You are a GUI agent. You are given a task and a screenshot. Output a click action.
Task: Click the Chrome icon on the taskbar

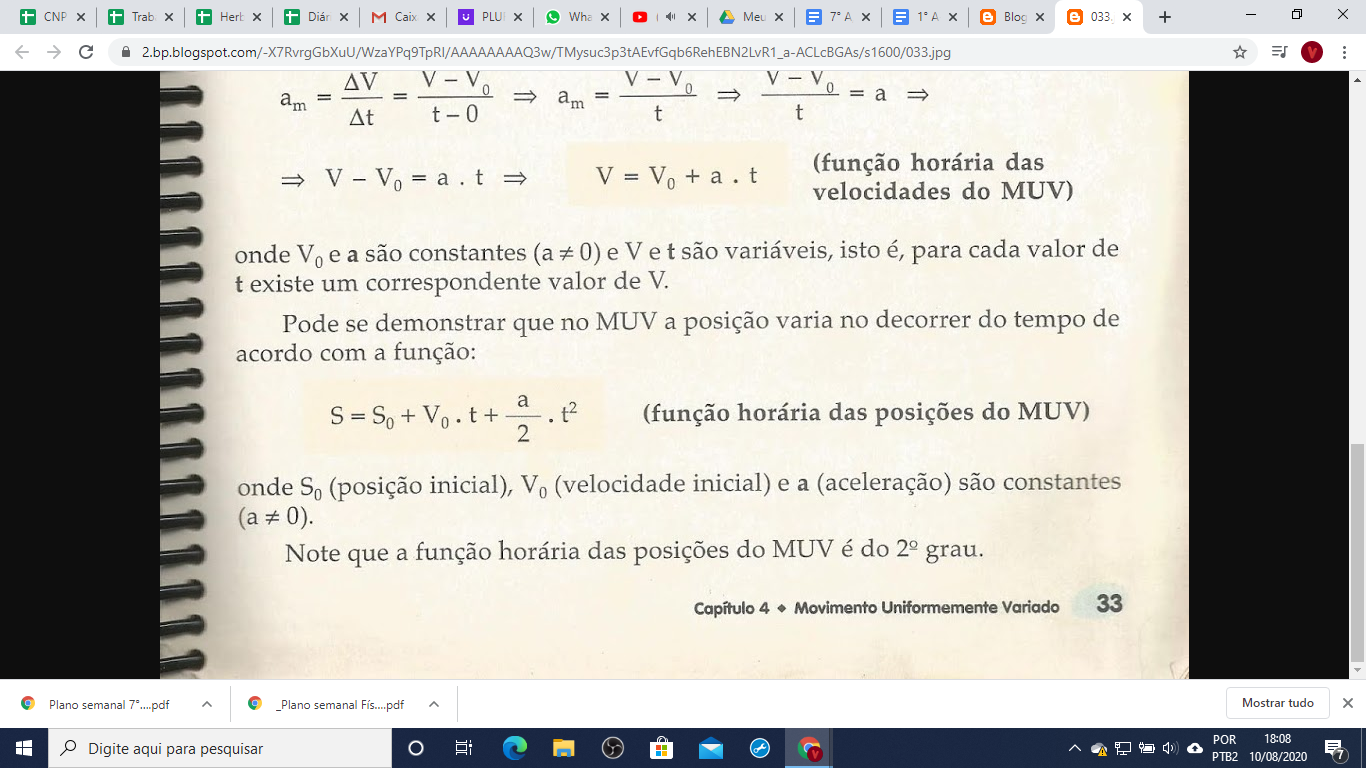[x=809, y=748]
